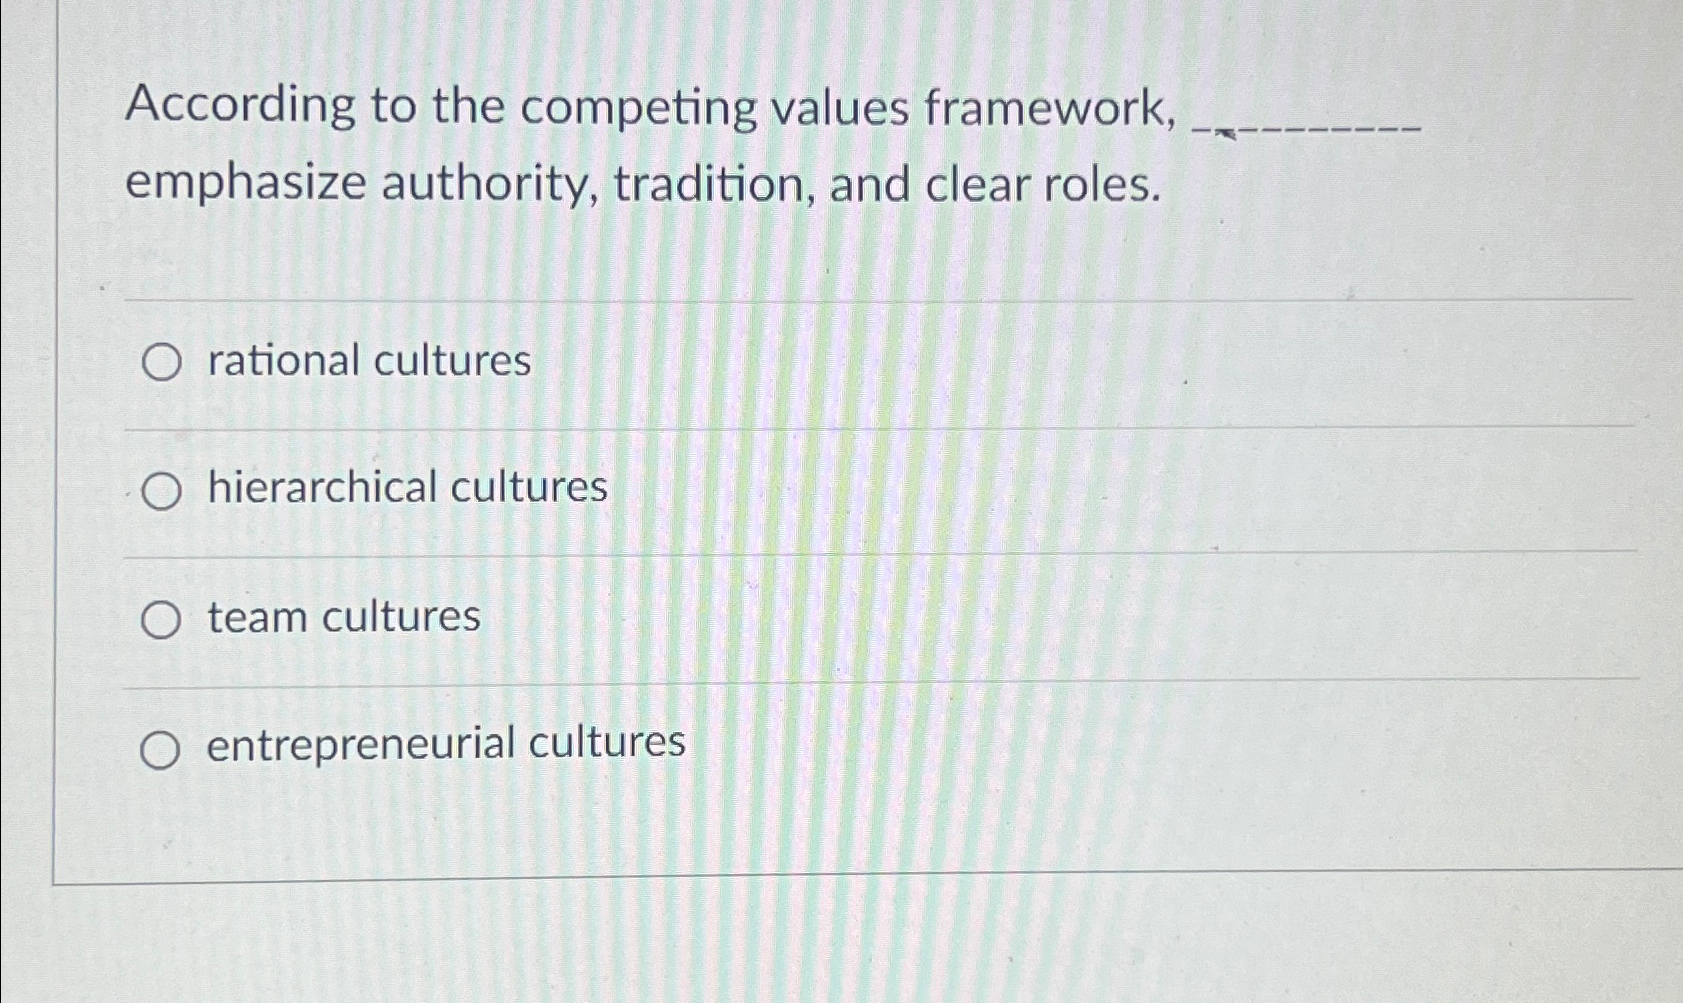Click the divider above rational cultures option
The width and height of the screenshot is (1683, 1003).
(x=780, y=298)
